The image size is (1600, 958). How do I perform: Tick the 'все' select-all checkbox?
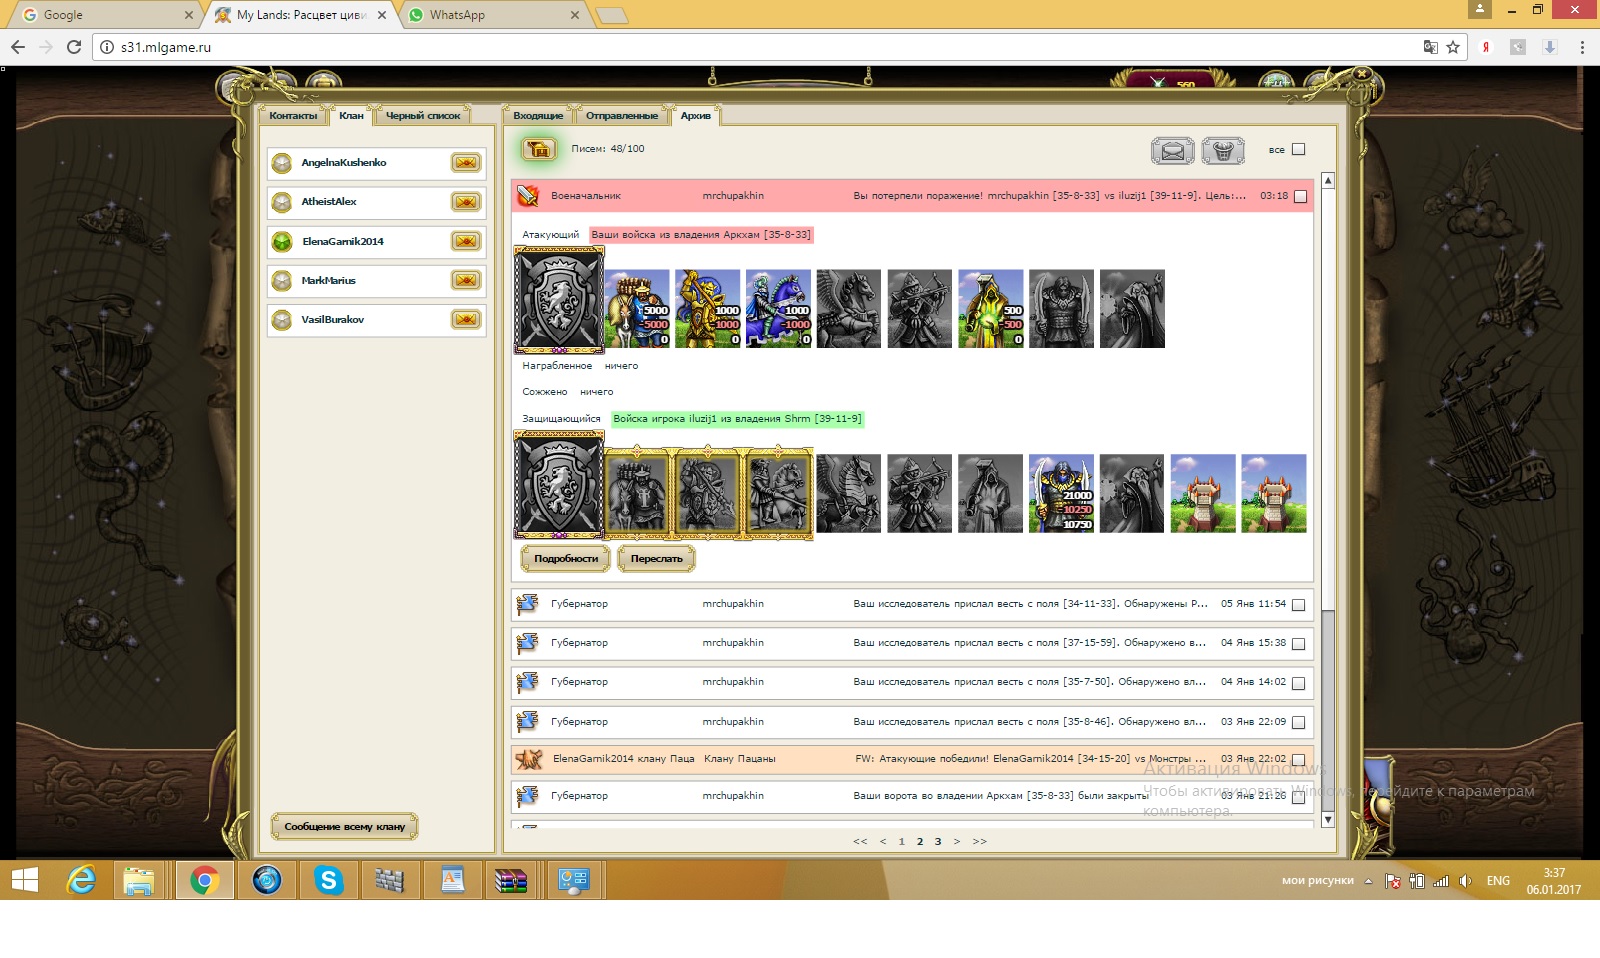(1298, 149)
